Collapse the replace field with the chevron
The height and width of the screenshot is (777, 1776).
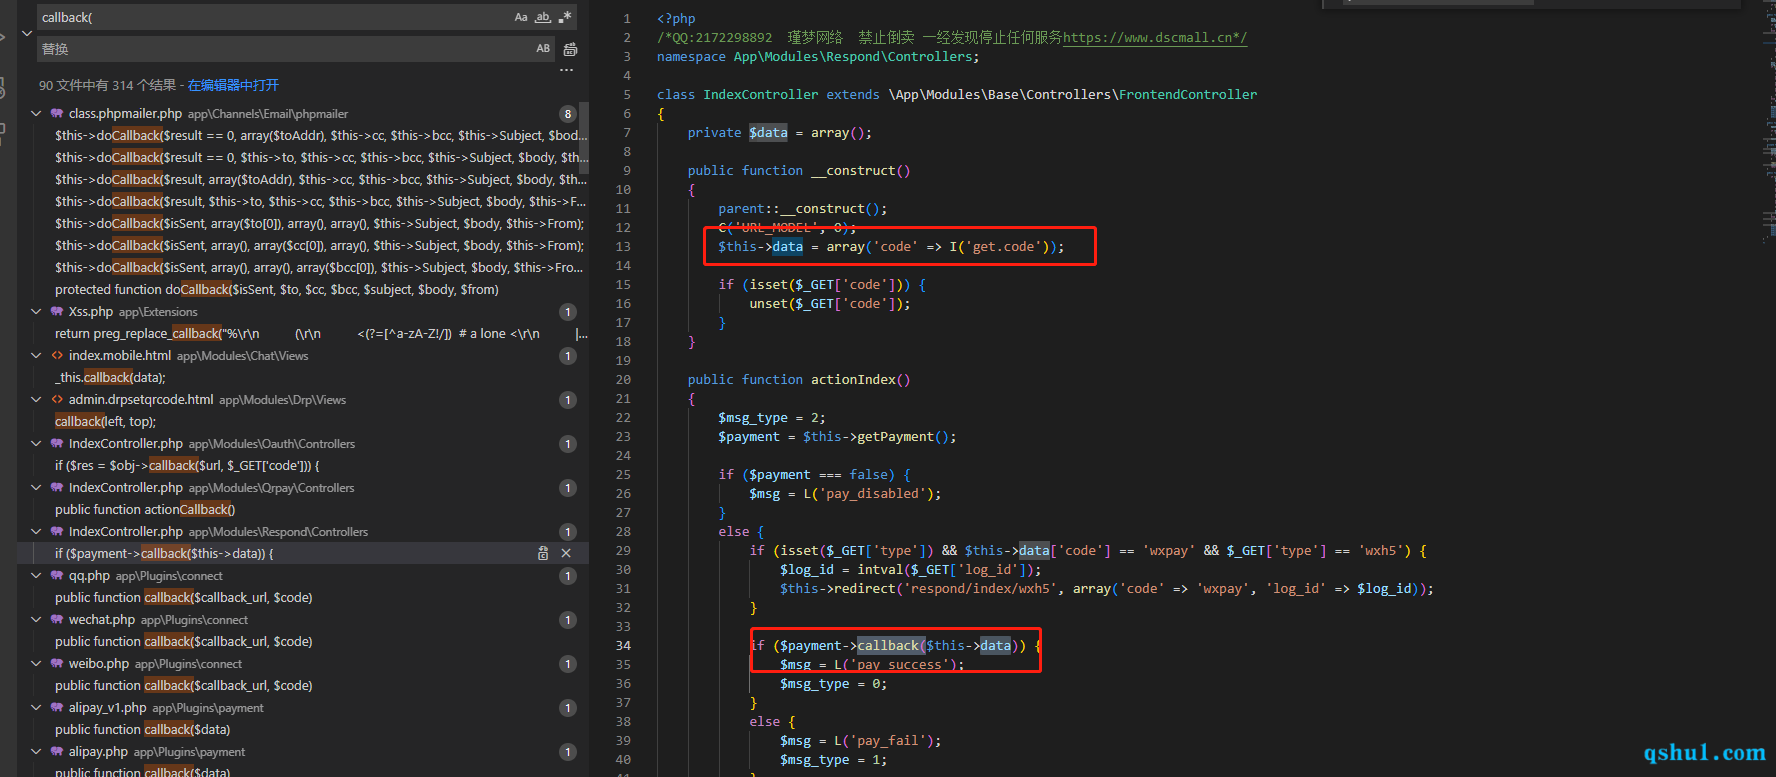27,33
